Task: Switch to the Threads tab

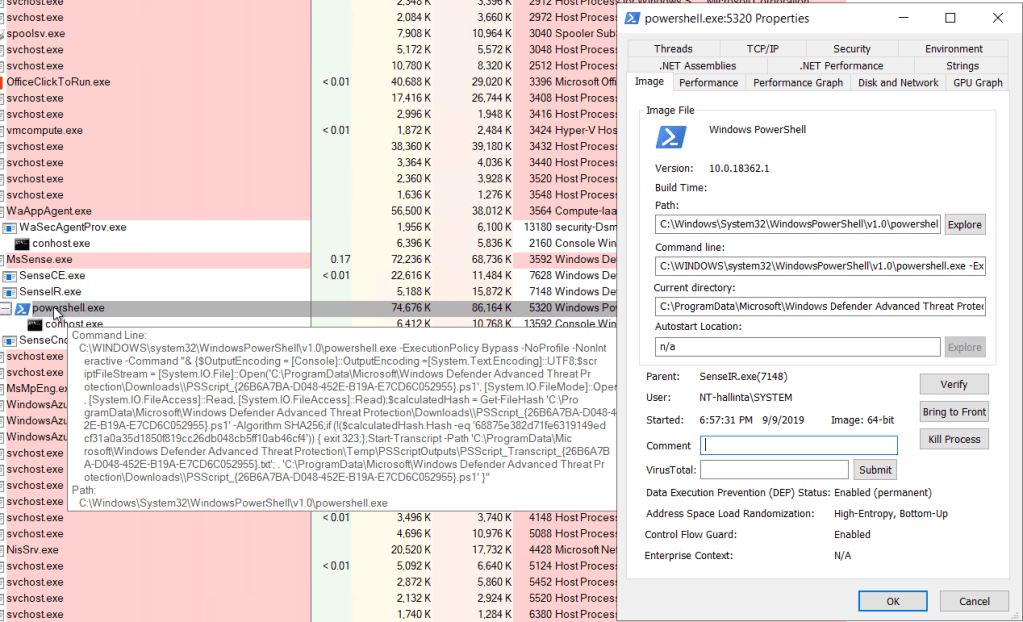Action: pyautogui.click(x=673, y=49)
